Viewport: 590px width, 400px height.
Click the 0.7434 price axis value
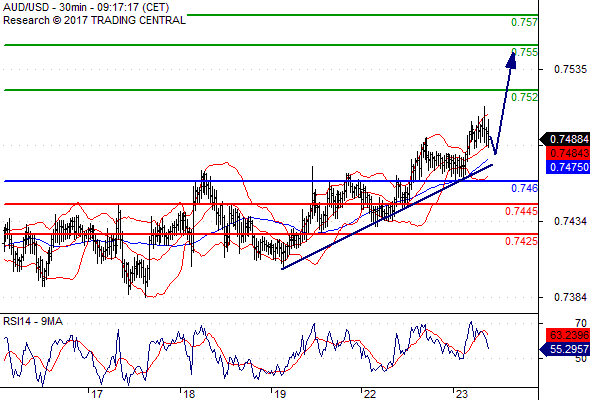[570, 221]
